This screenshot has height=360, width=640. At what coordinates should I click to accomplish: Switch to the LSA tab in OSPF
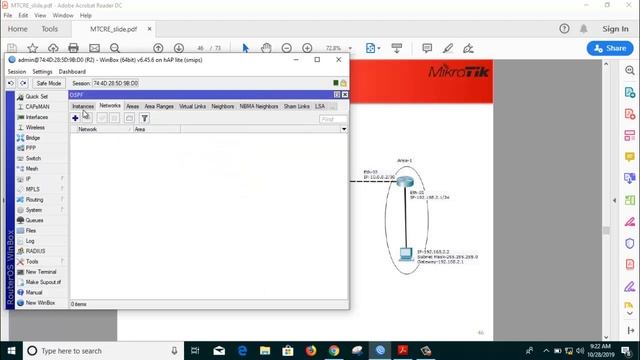[x=320, y=107]
